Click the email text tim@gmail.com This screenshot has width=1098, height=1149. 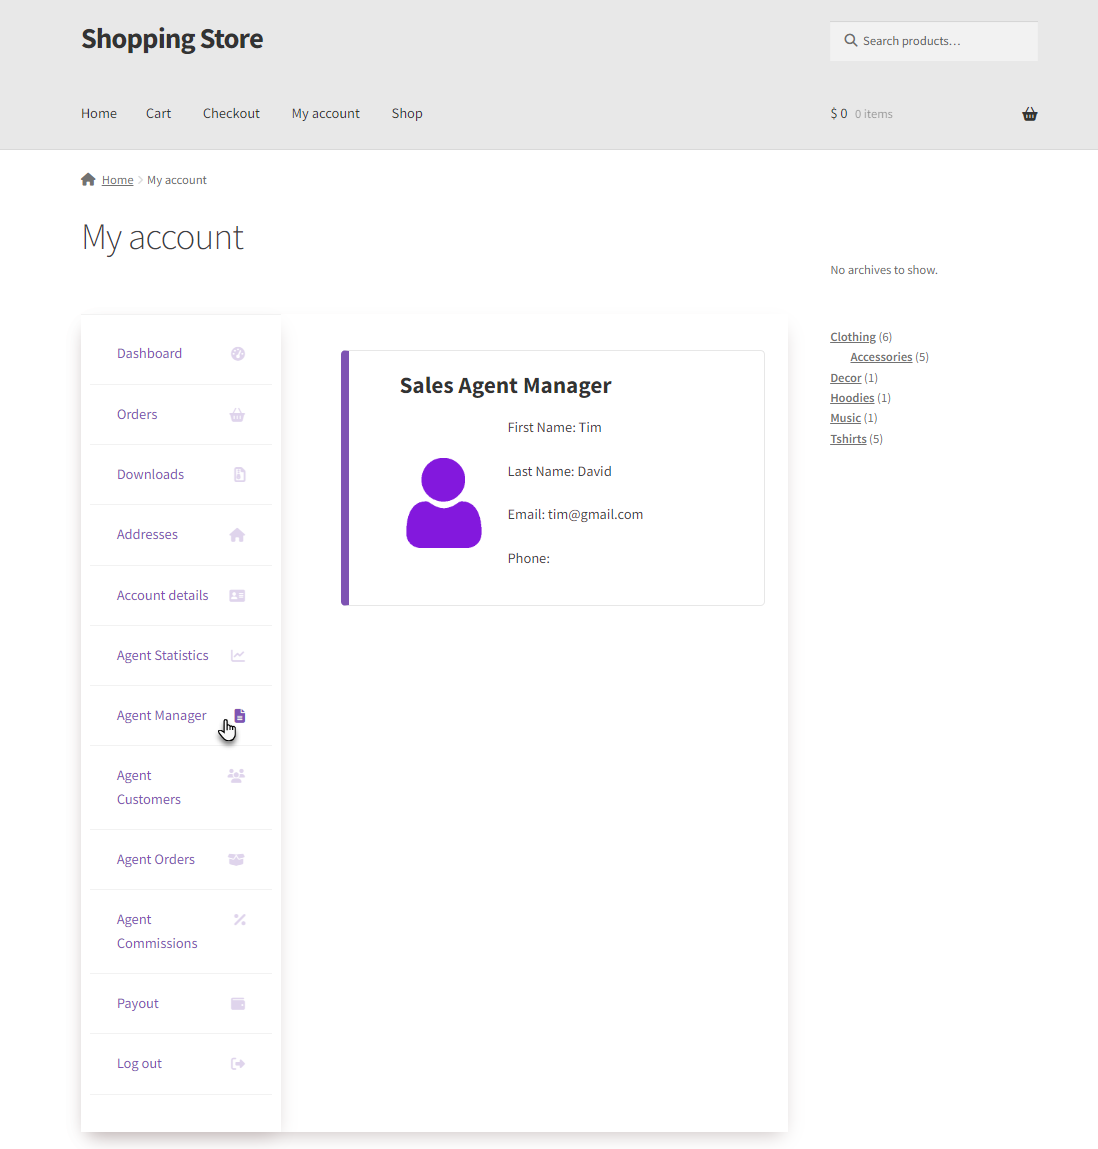pos(595,514)
